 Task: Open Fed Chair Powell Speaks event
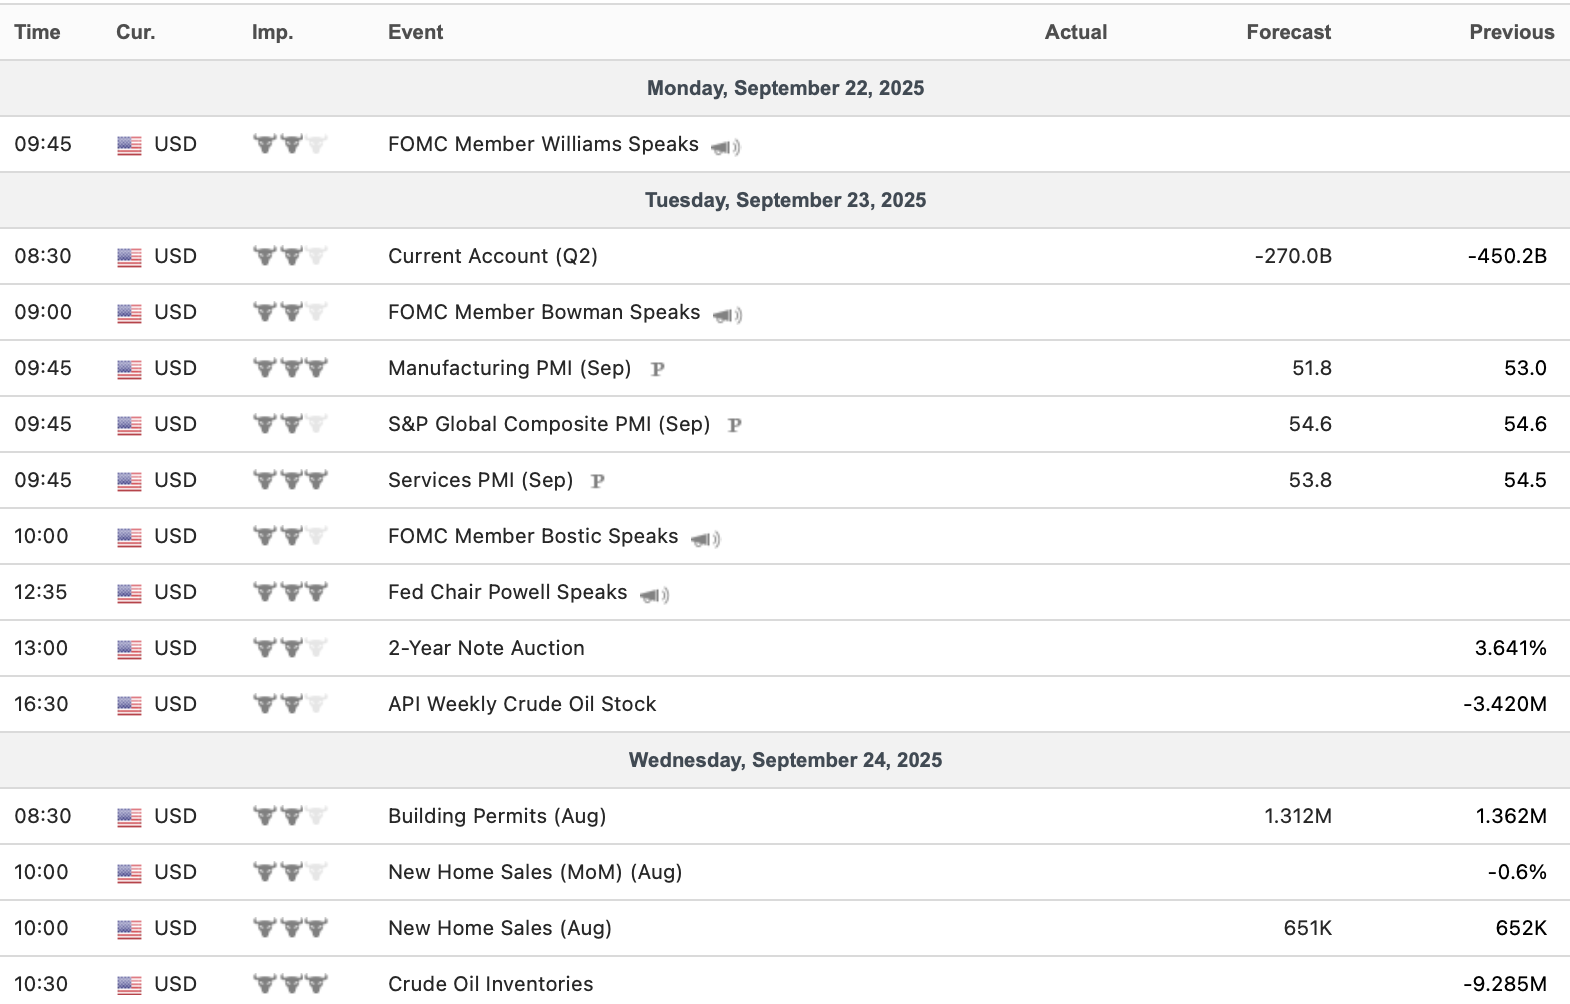coord(507,592)
